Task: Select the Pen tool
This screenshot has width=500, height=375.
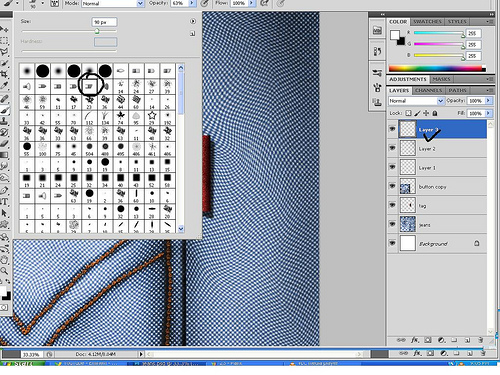Action: click(x=4, y=190)
